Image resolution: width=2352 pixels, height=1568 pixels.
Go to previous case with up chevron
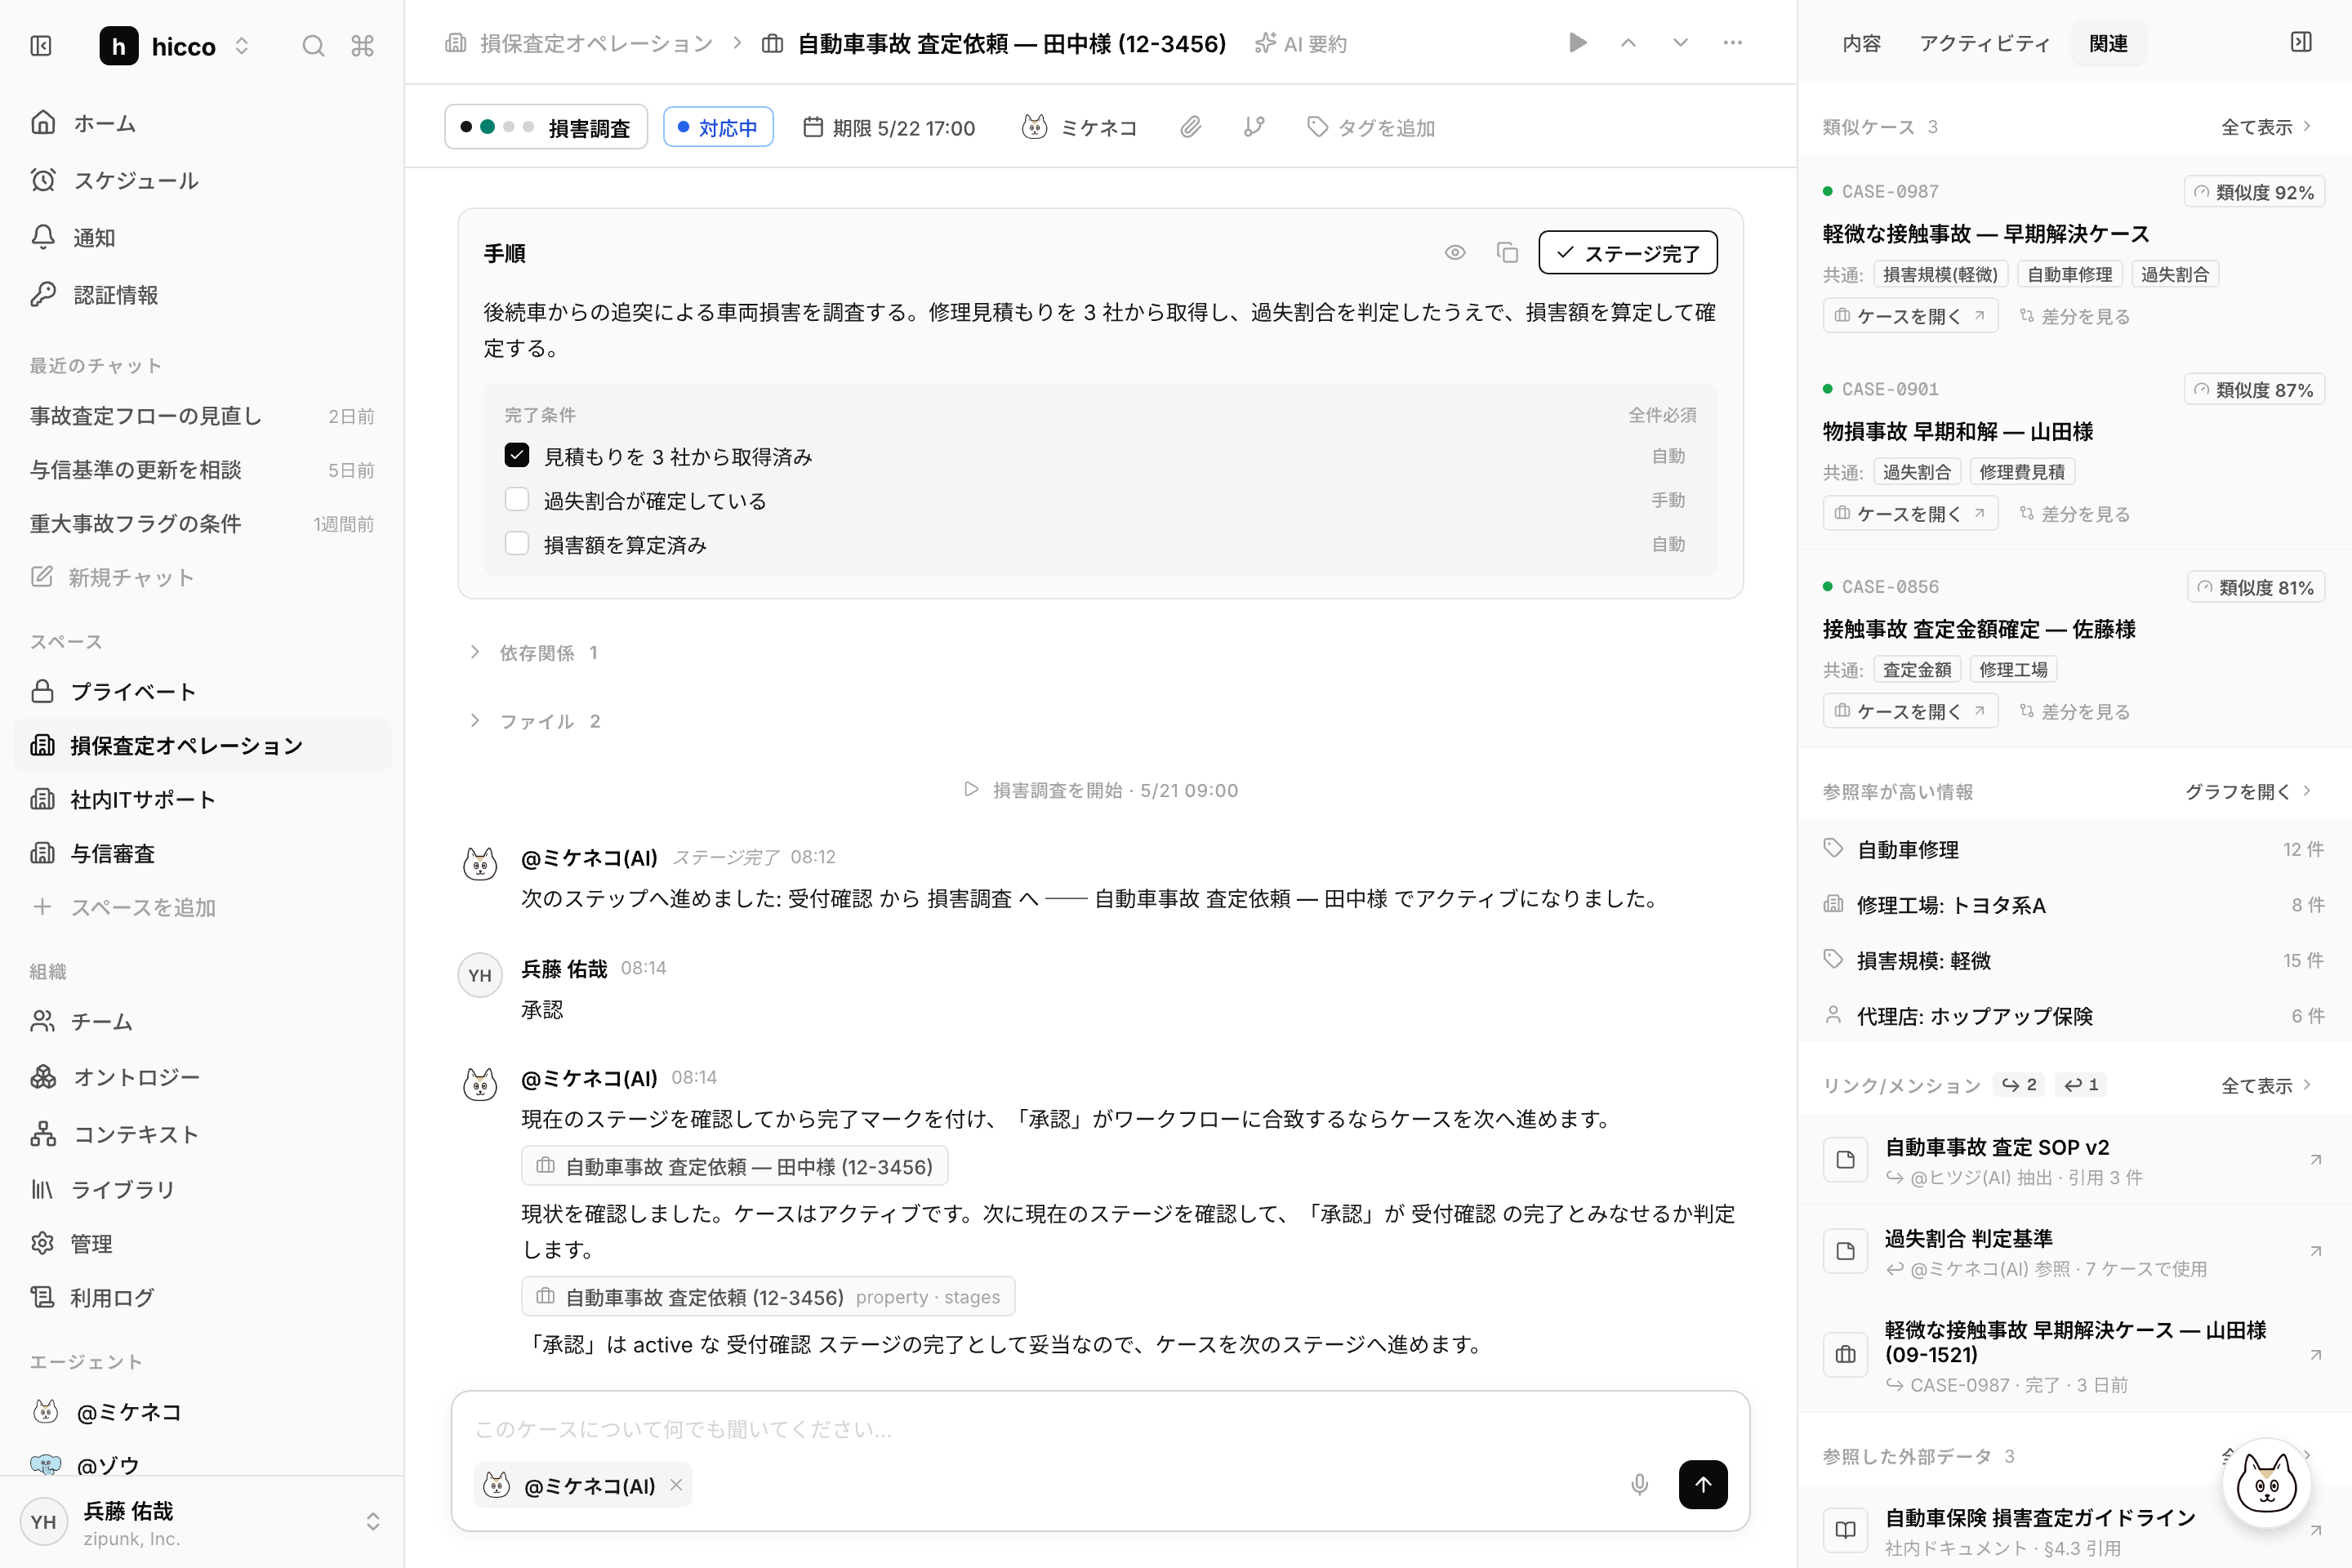1628,43
